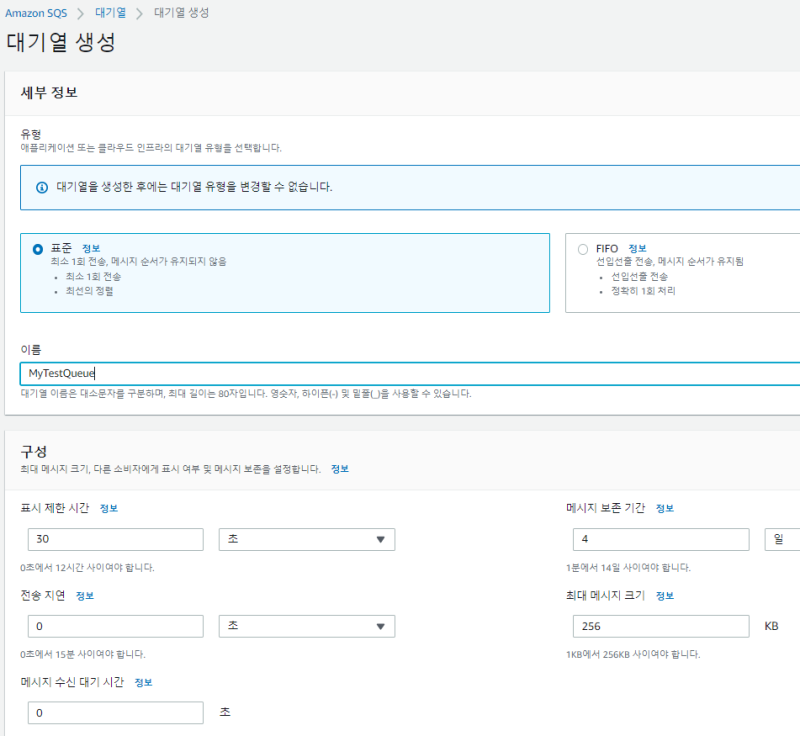Select the 표준 (Standard) queue type
Viewport: 800px width, 736px height.
click(x=38, y=249)
